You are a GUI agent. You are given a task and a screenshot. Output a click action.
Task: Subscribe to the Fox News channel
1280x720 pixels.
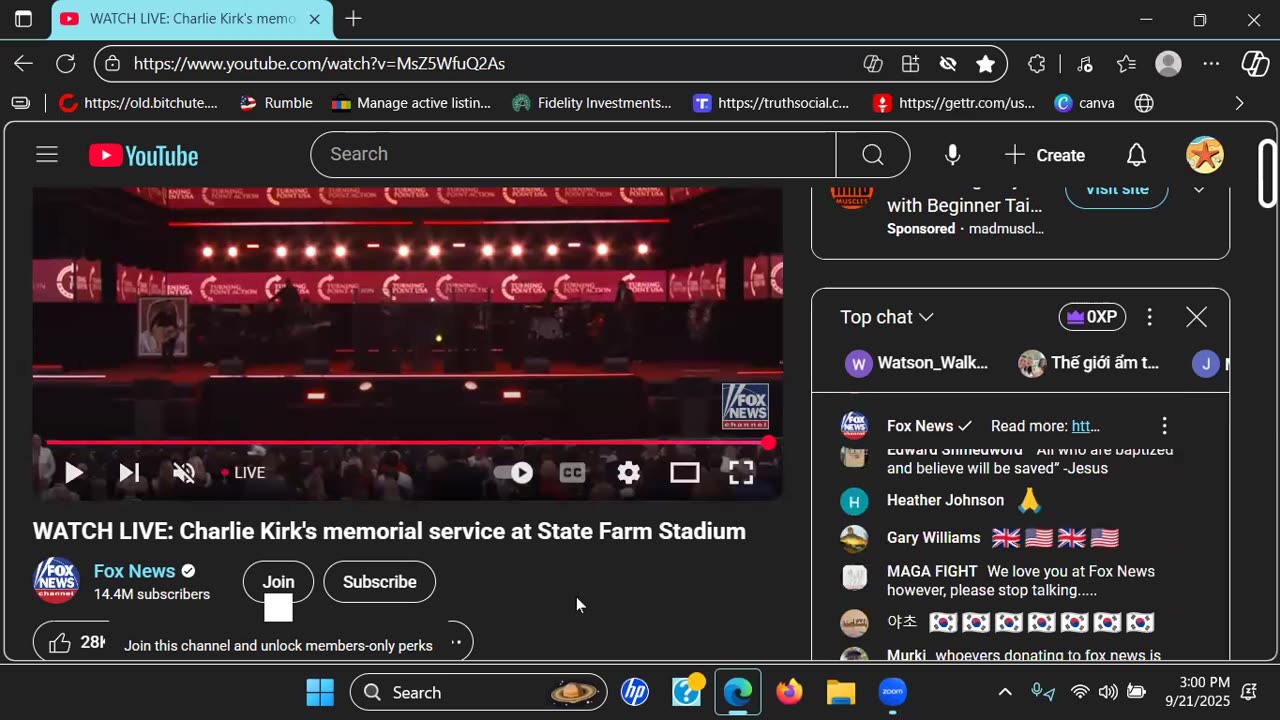[380, 582]
